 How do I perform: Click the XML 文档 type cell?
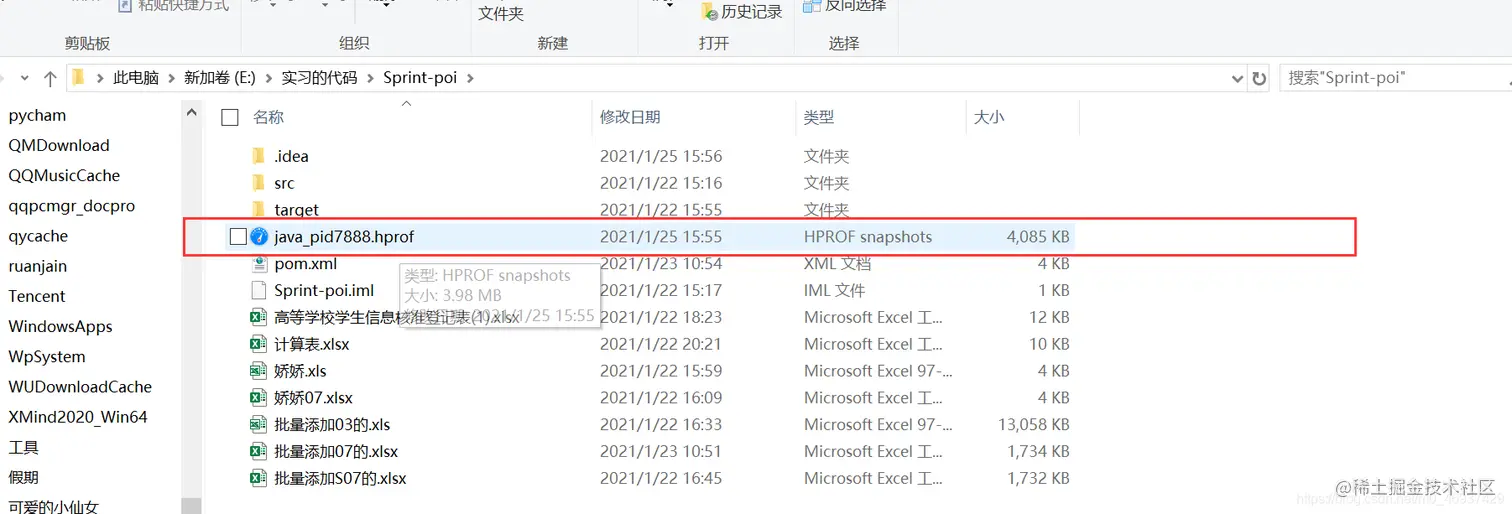coord(837,264)
